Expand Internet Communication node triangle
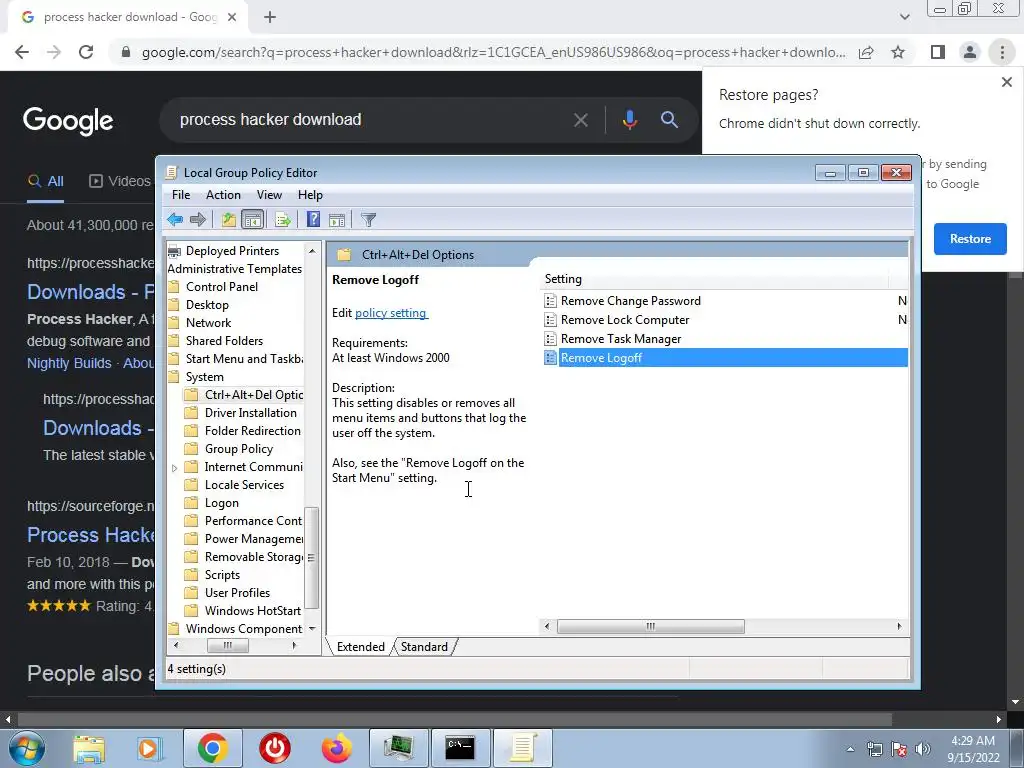The image size is (1024, 768). [x=174, y=468]
